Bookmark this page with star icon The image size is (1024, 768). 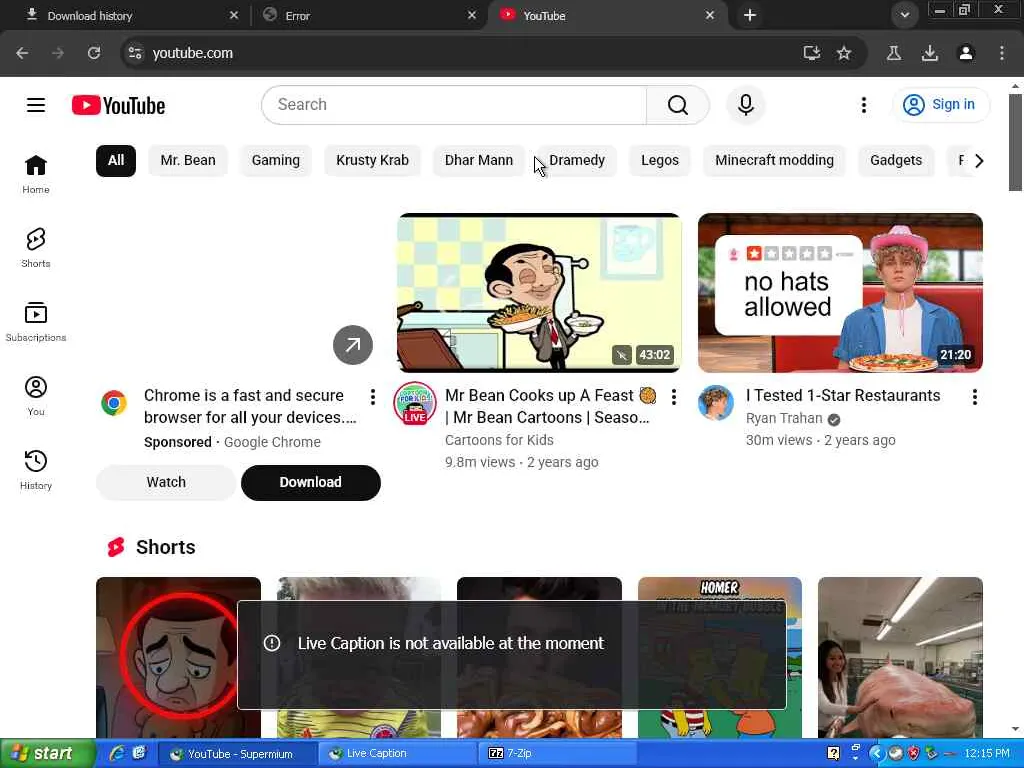click(x=844, y=53)
